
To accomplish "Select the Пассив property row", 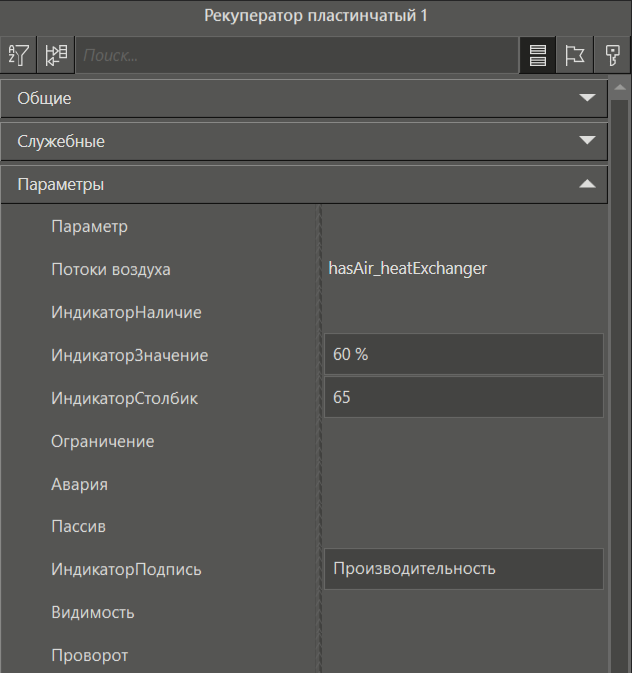I will point(78,527).
